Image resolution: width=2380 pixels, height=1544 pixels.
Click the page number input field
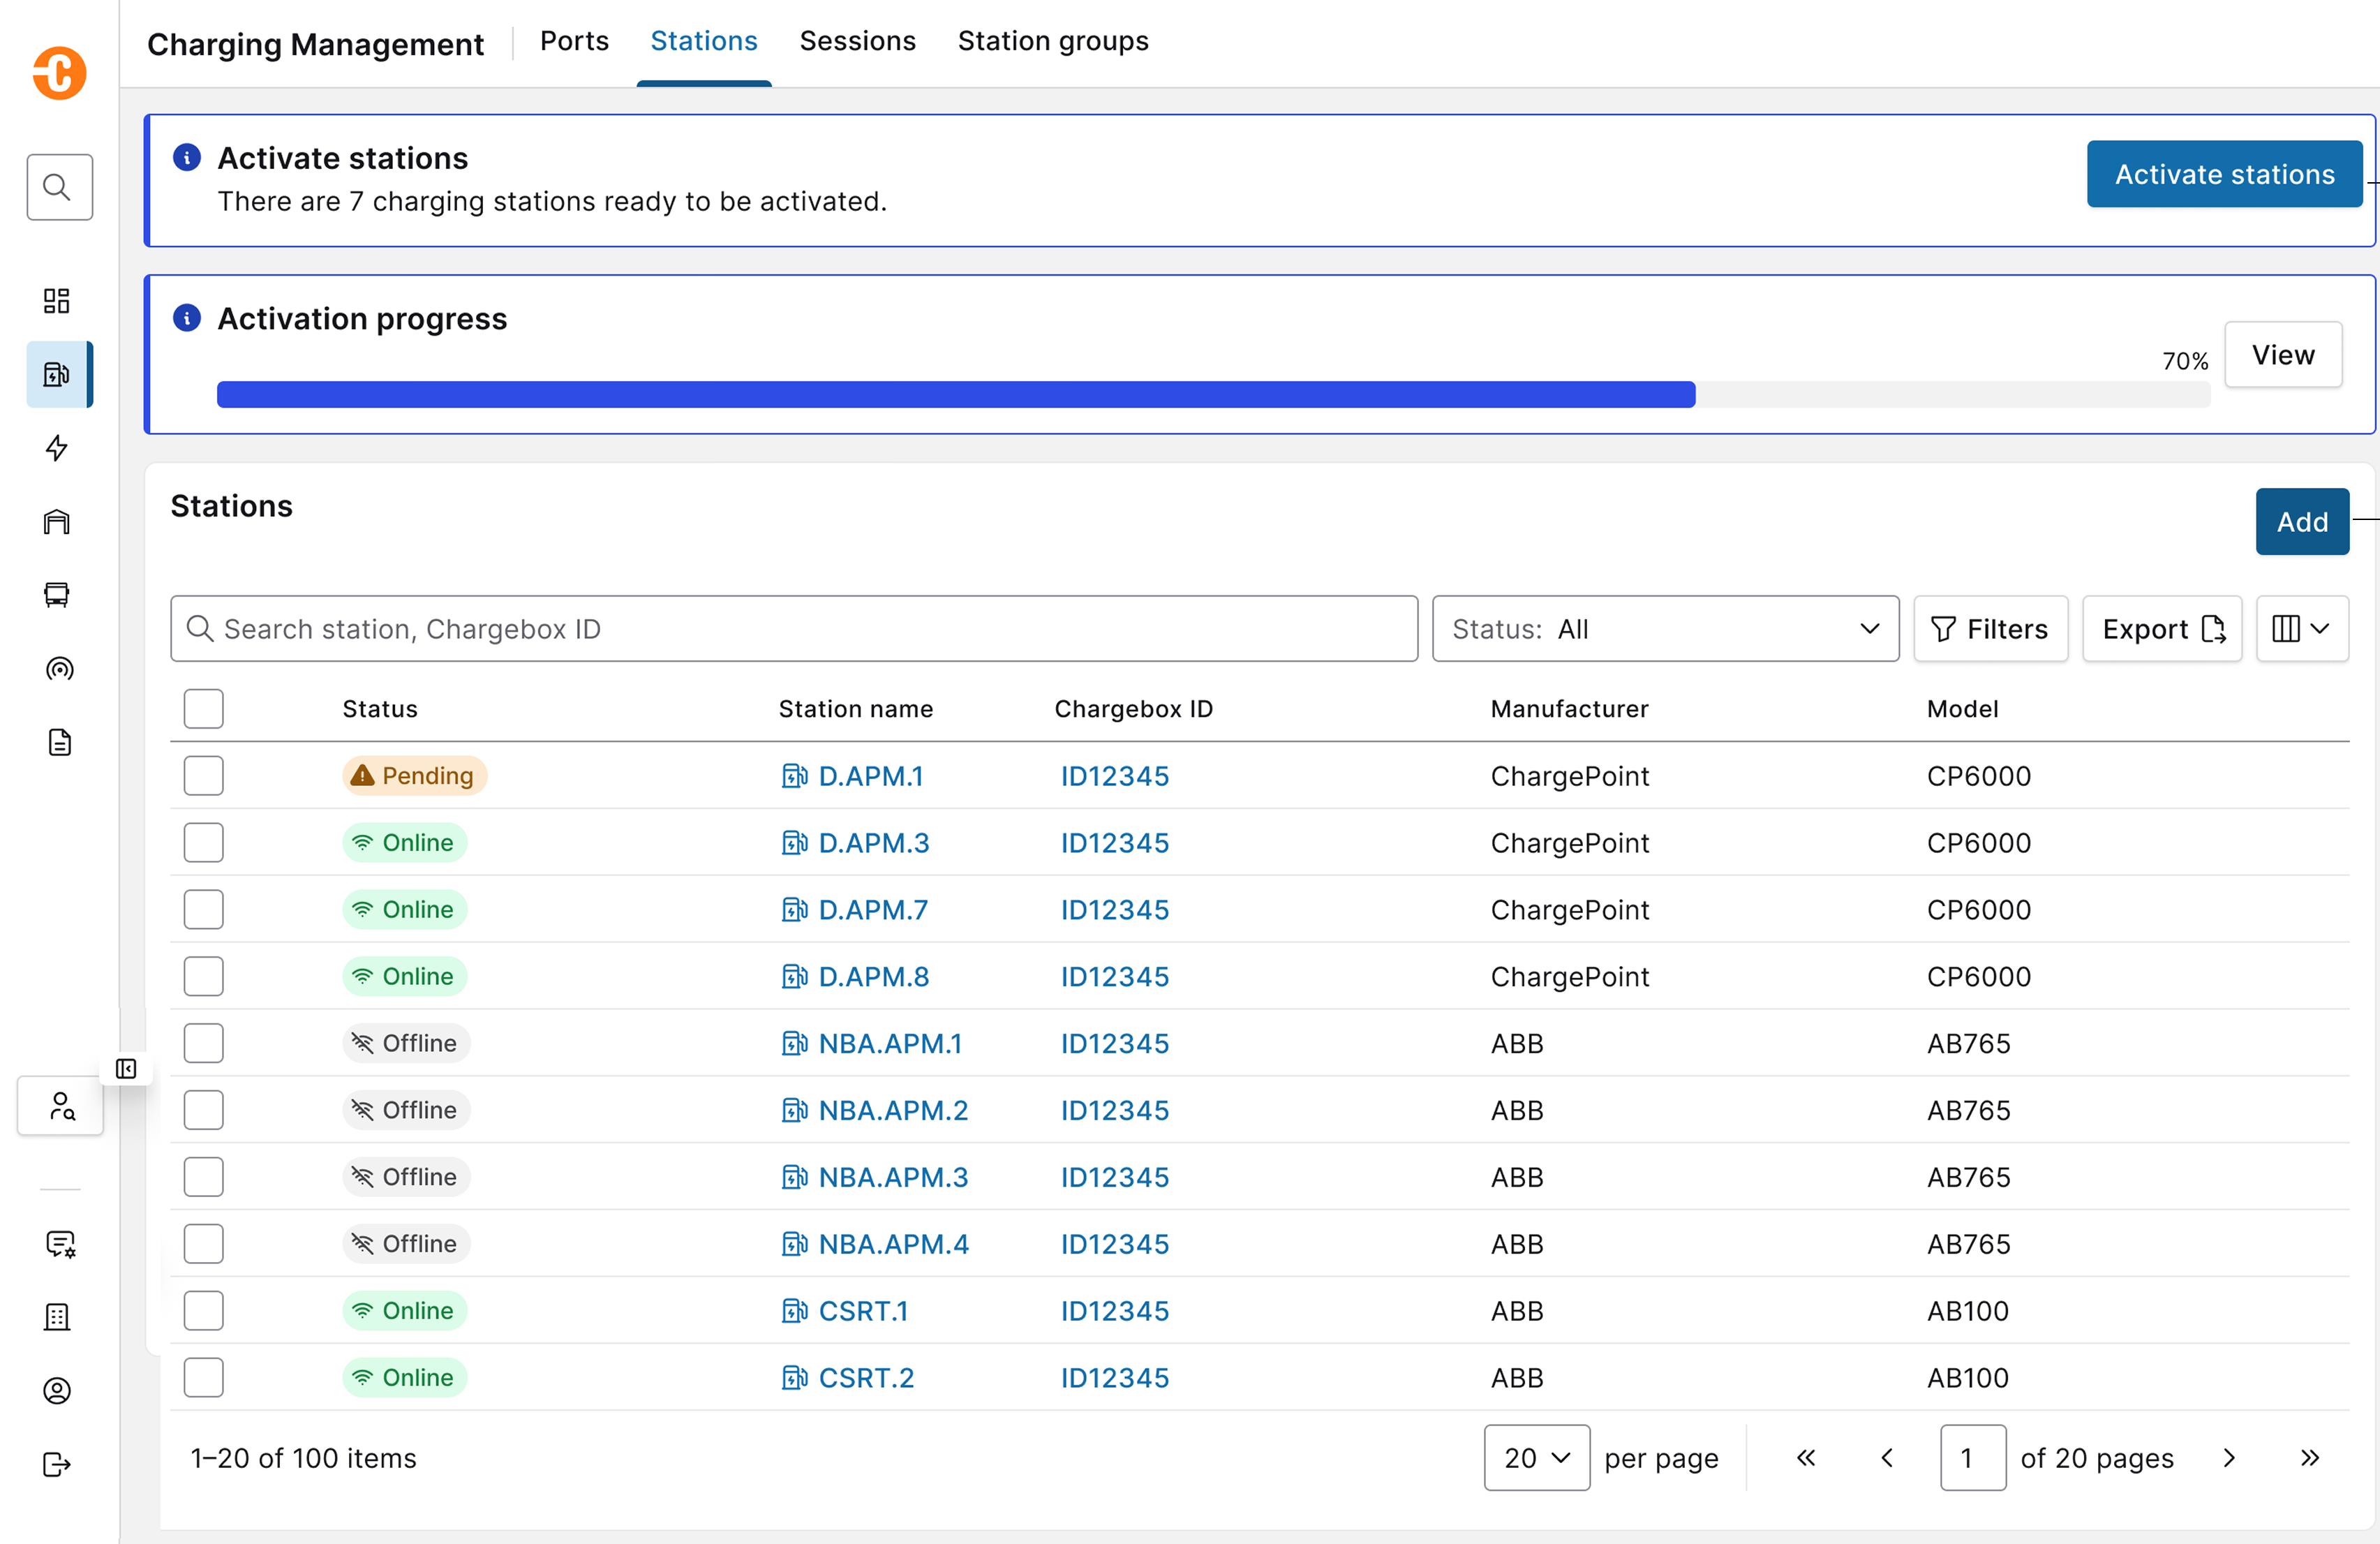tap(1973, 1458)
